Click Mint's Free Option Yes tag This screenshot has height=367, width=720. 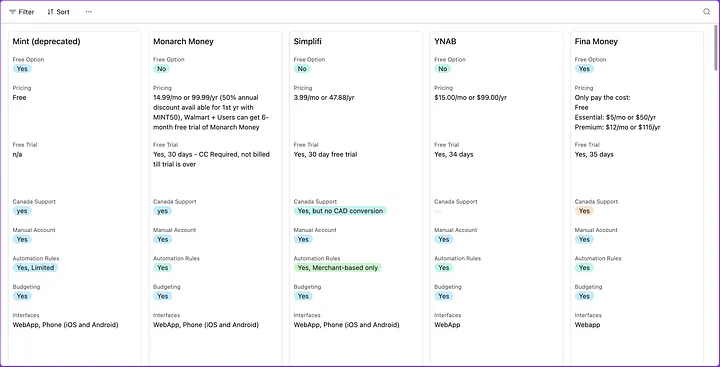pyautogui.click(x=22, y=69)
